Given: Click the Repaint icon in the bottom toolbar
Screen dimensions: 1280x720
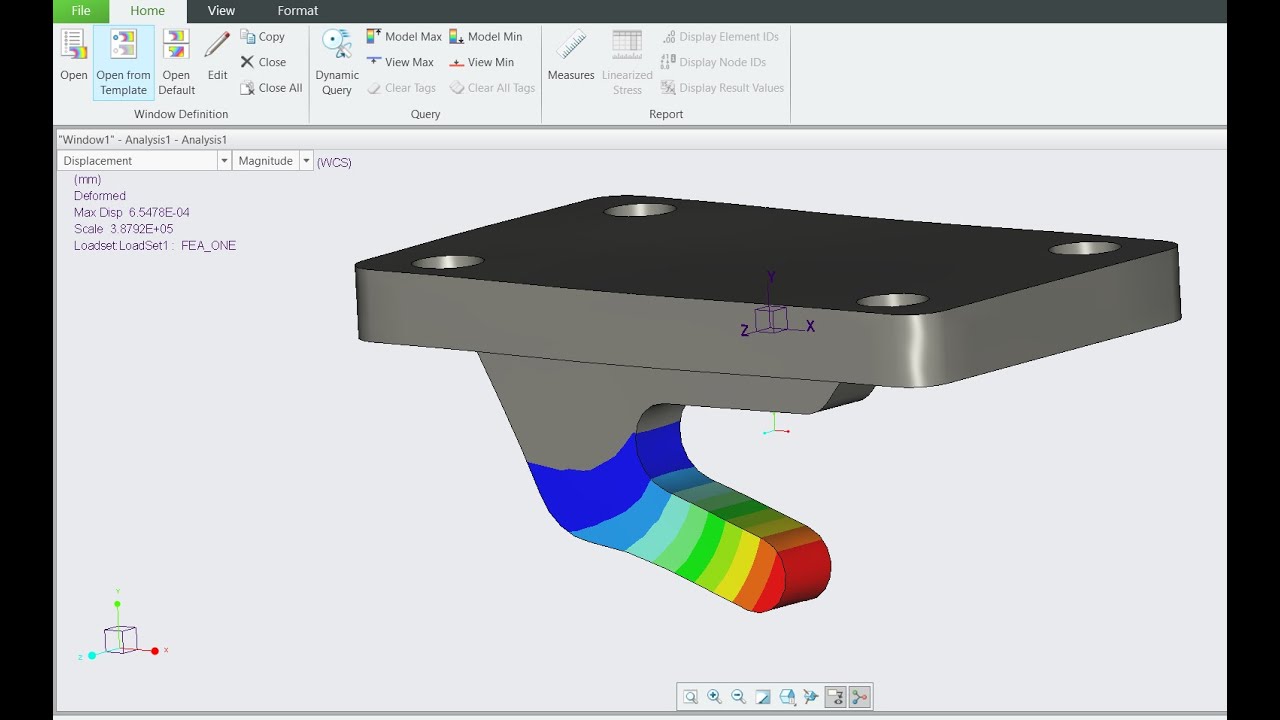Looking at the screenshot, I should pyautogui.click(x=762, y=697).
